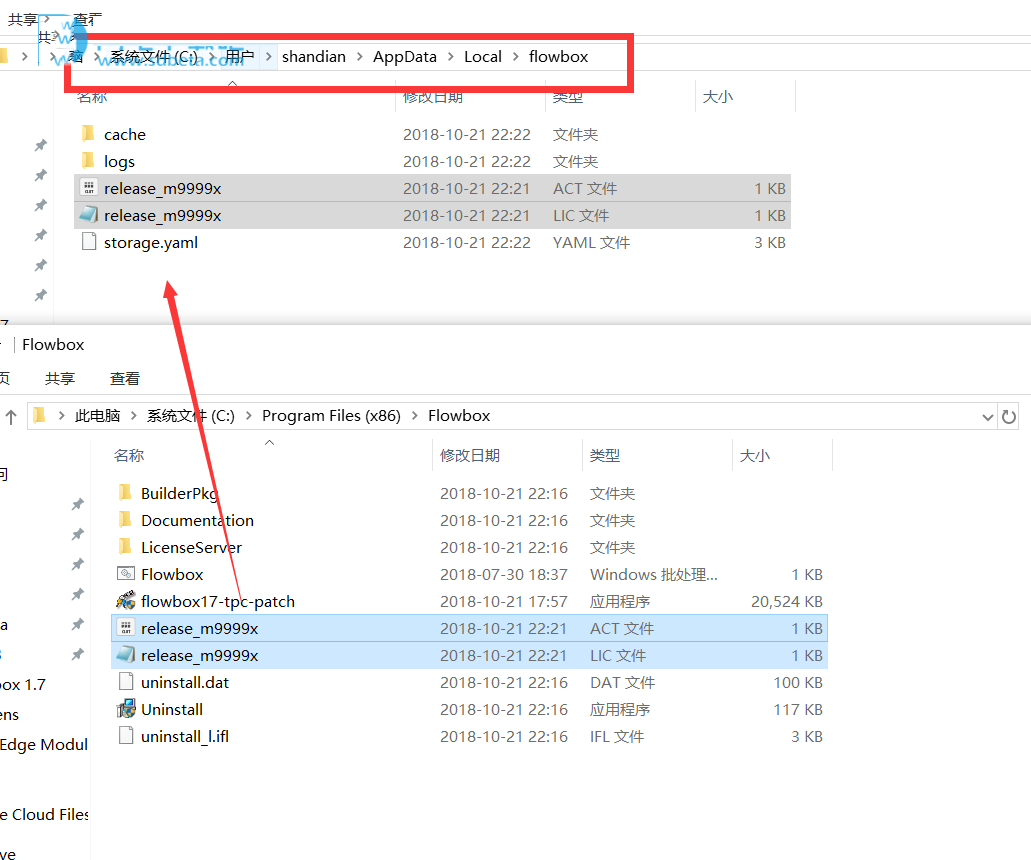Expand chevron after Local breadcrumb

coord(516,57)
